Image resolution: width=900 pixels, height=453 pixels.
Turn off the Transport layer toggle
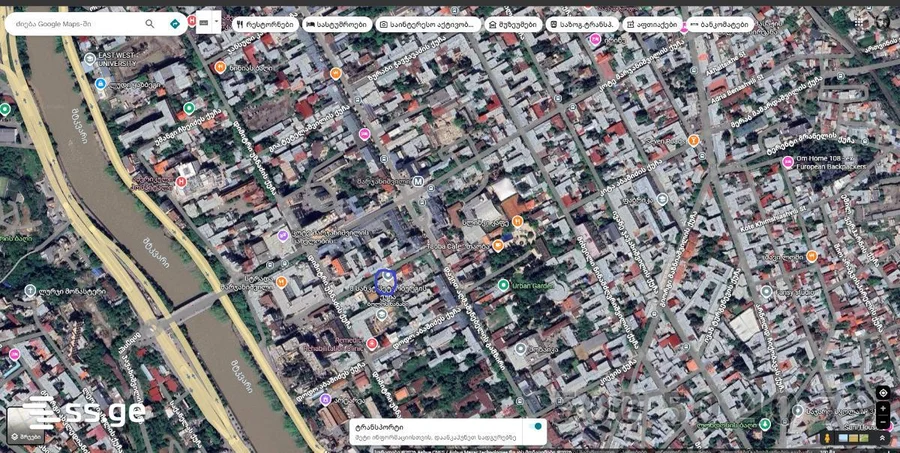(x=537, y=427)
